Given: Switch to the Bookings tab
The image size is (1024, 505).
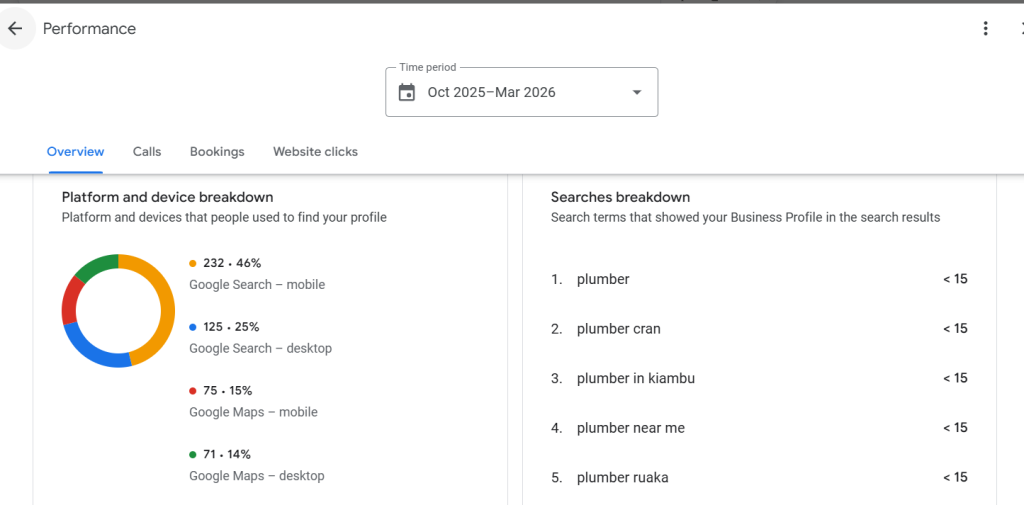Looking at the screenshot, I should 217,152.
